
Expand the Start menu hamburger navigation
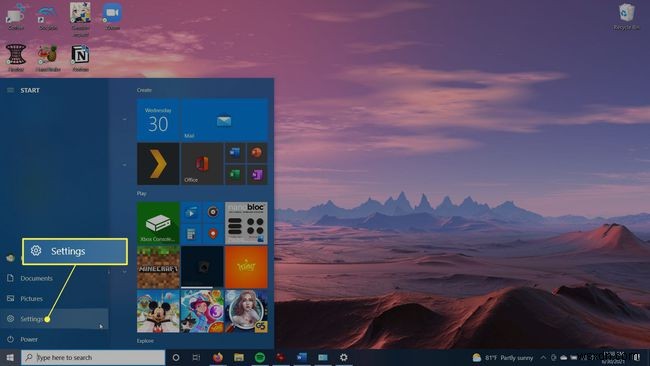click(11, 90)
